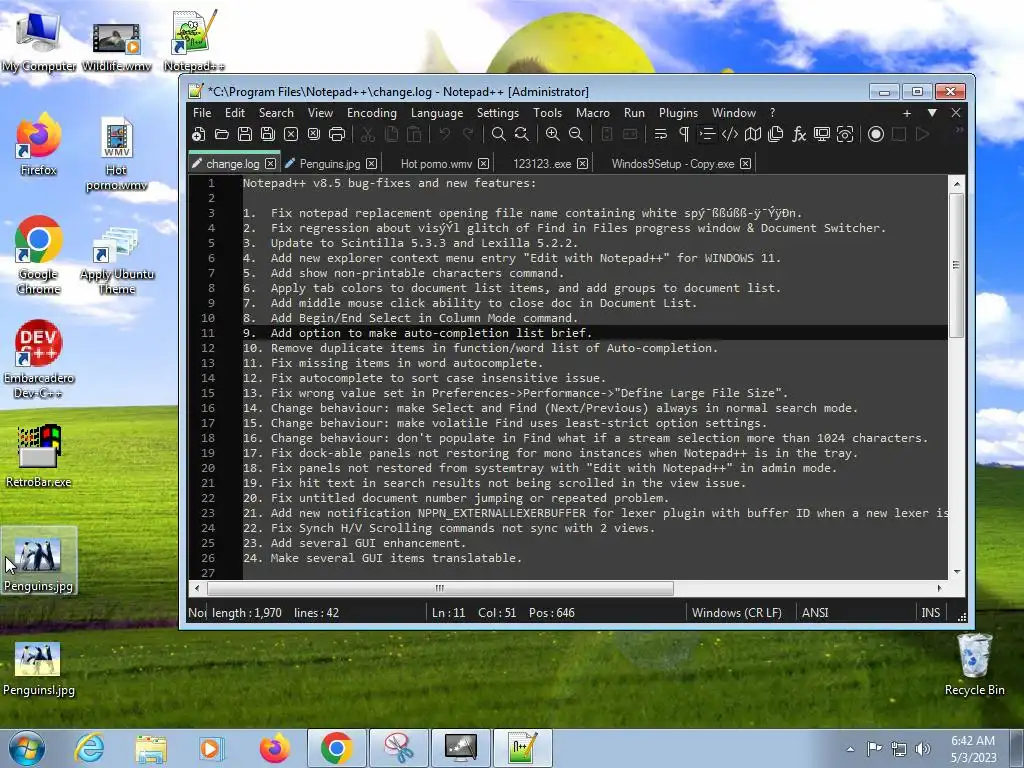Open the Document List icon
1024x768 pixels.
776,135
